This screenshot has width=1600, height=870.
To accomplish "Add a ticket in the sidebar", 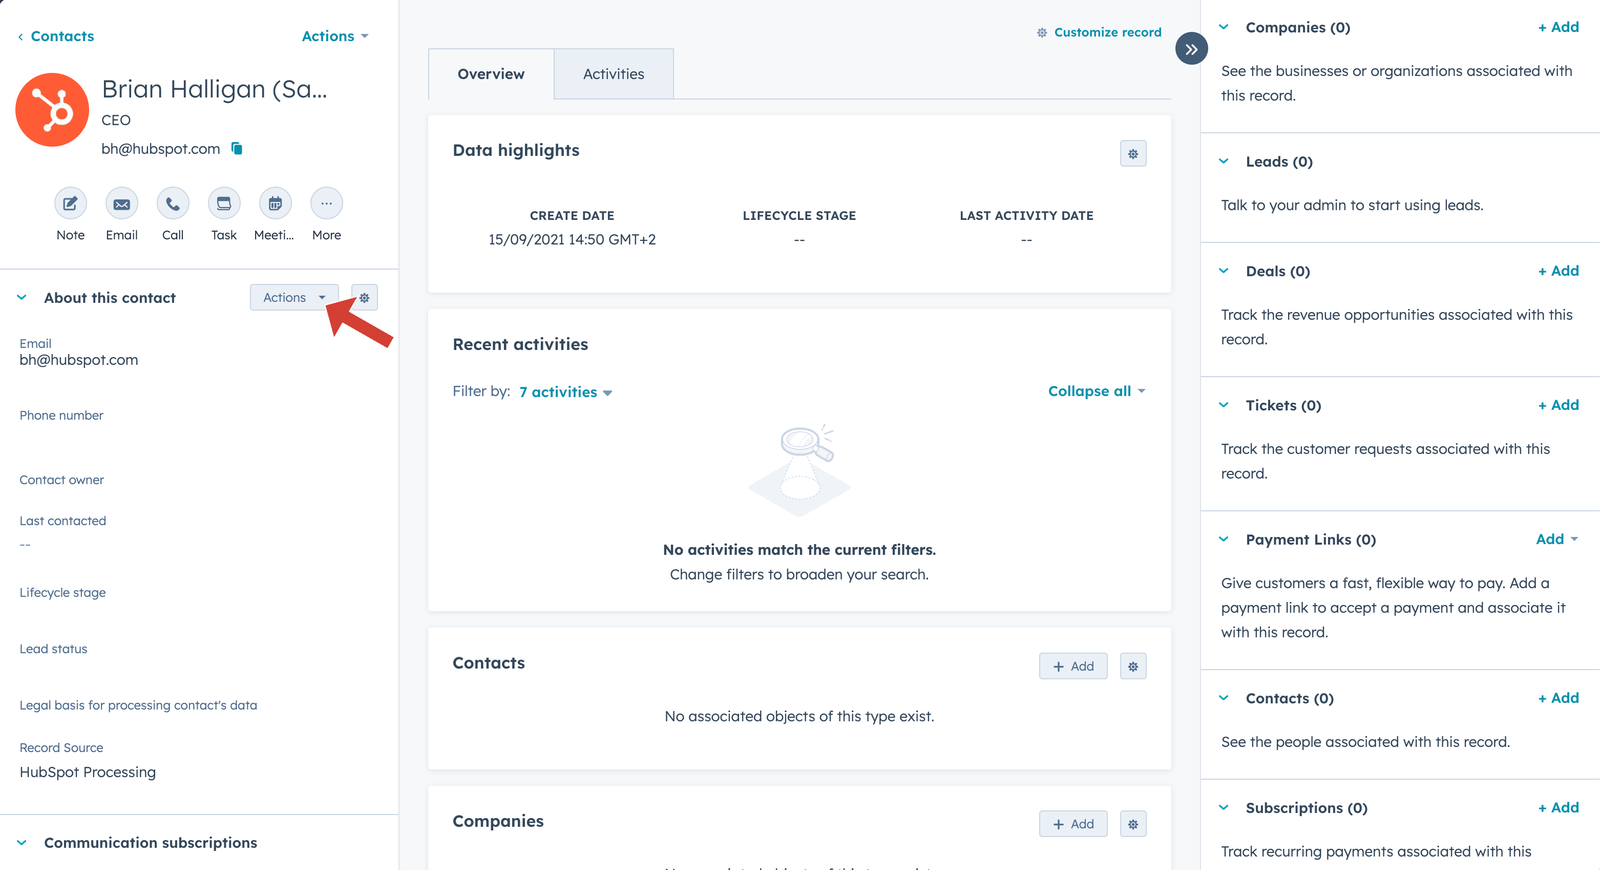I will [x=1559, y=405].
